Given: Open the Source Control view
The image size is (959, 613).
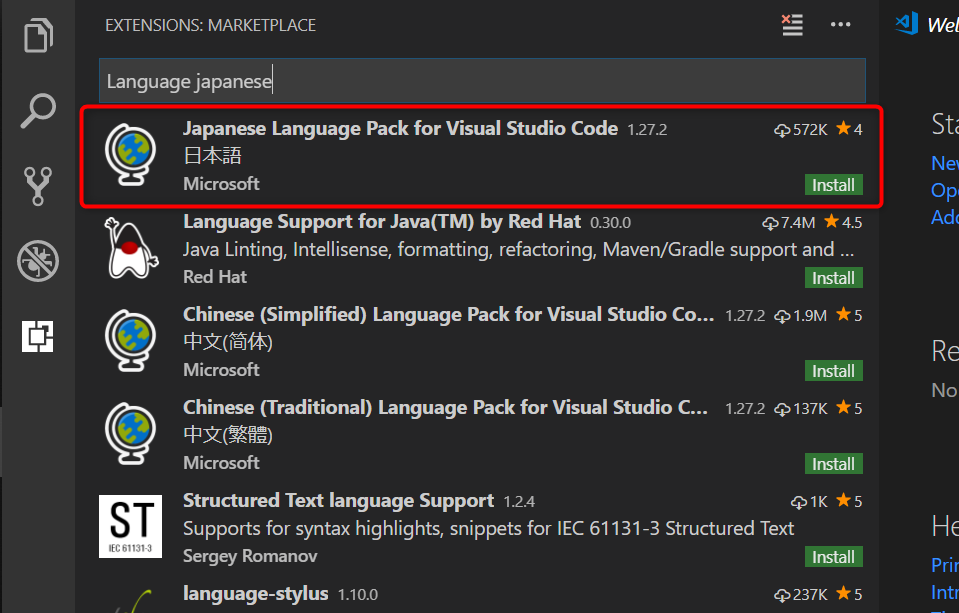Looking at the screenshot, I should coord(38,186).
